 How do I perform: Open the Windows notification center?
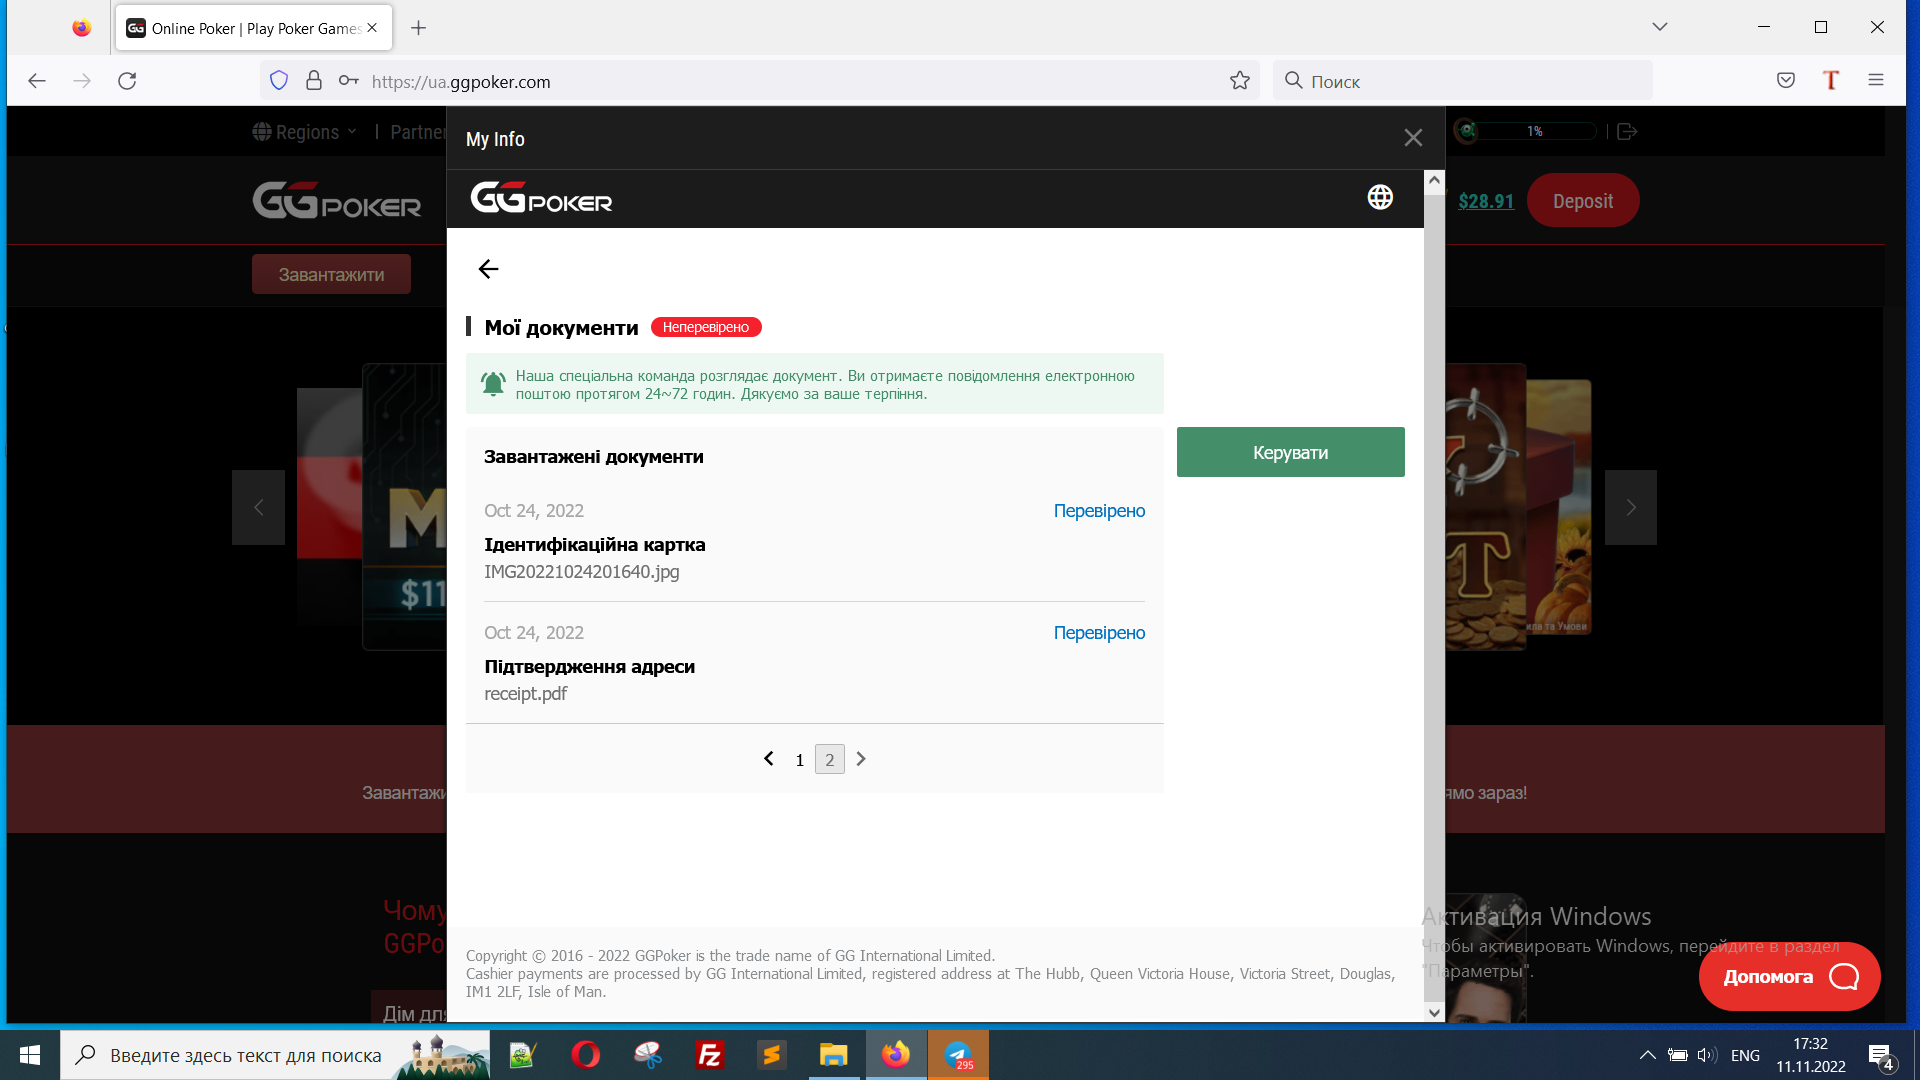pos(1881,1056)
